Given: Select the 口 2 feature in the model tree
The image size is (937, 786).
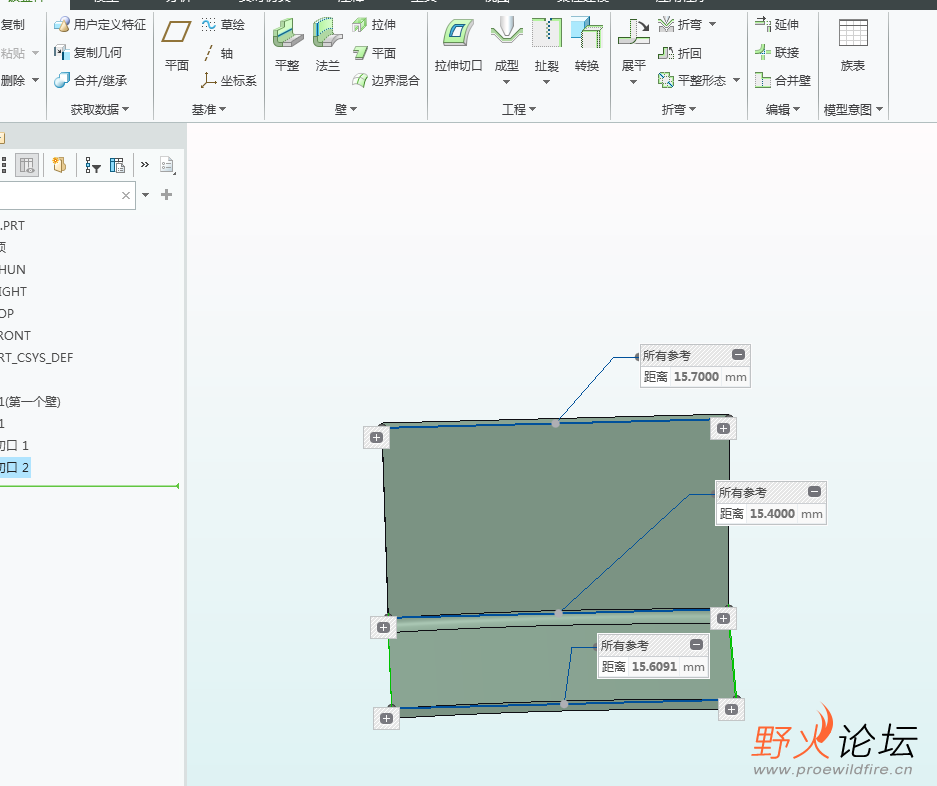Looking at the screenshot, I should tap(14, 467).
